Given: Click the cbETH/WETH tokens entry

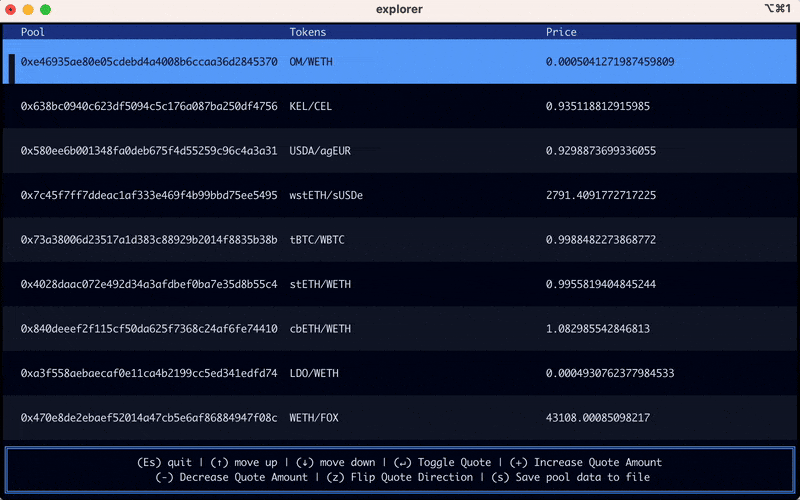Looking at the screenshot, I should tap(319, 329).
